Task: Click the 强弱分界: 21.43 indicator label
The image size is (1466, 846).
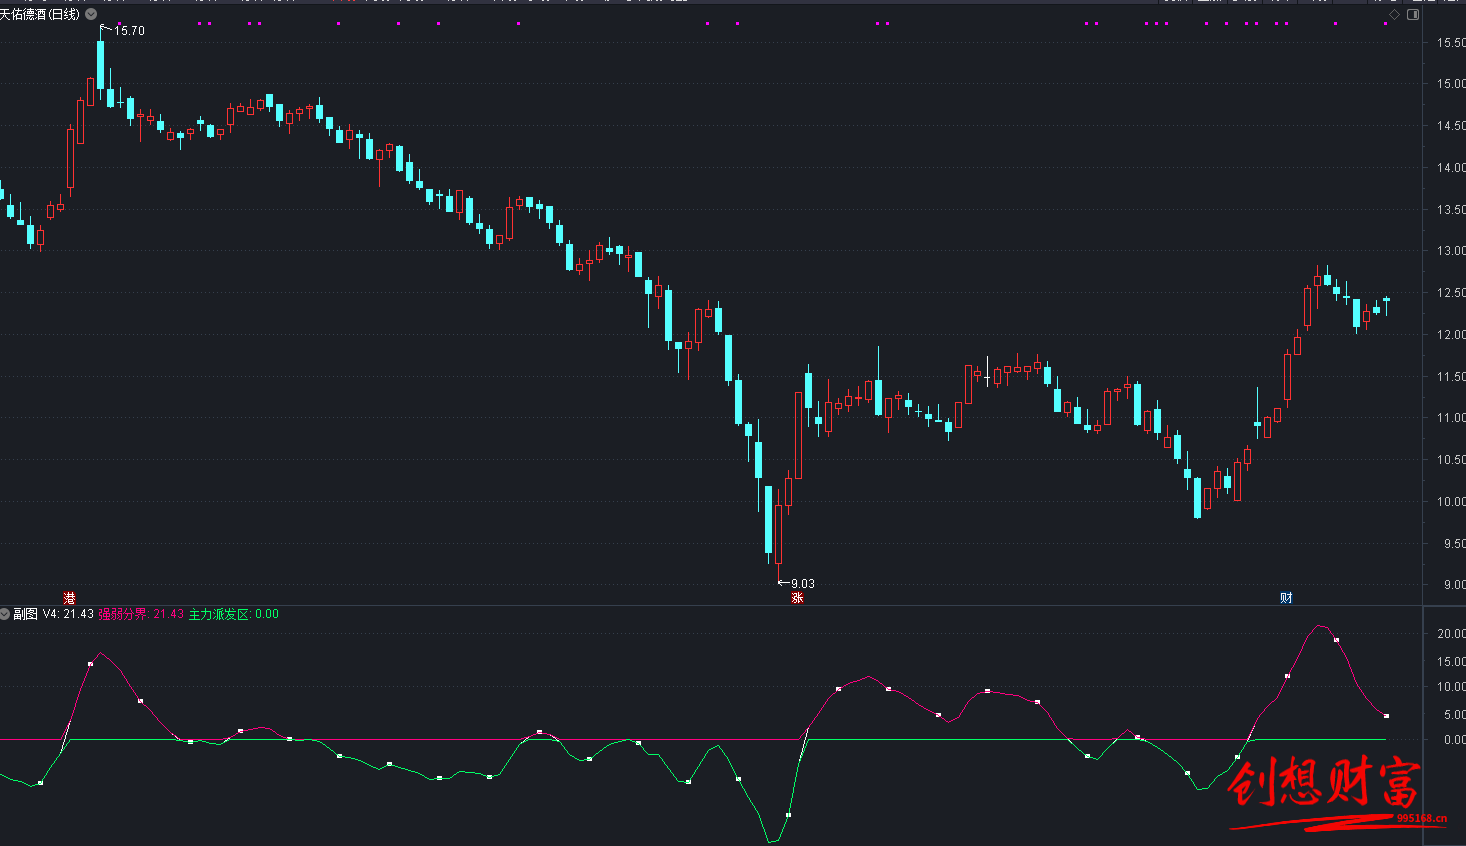Action: (141, 614)
